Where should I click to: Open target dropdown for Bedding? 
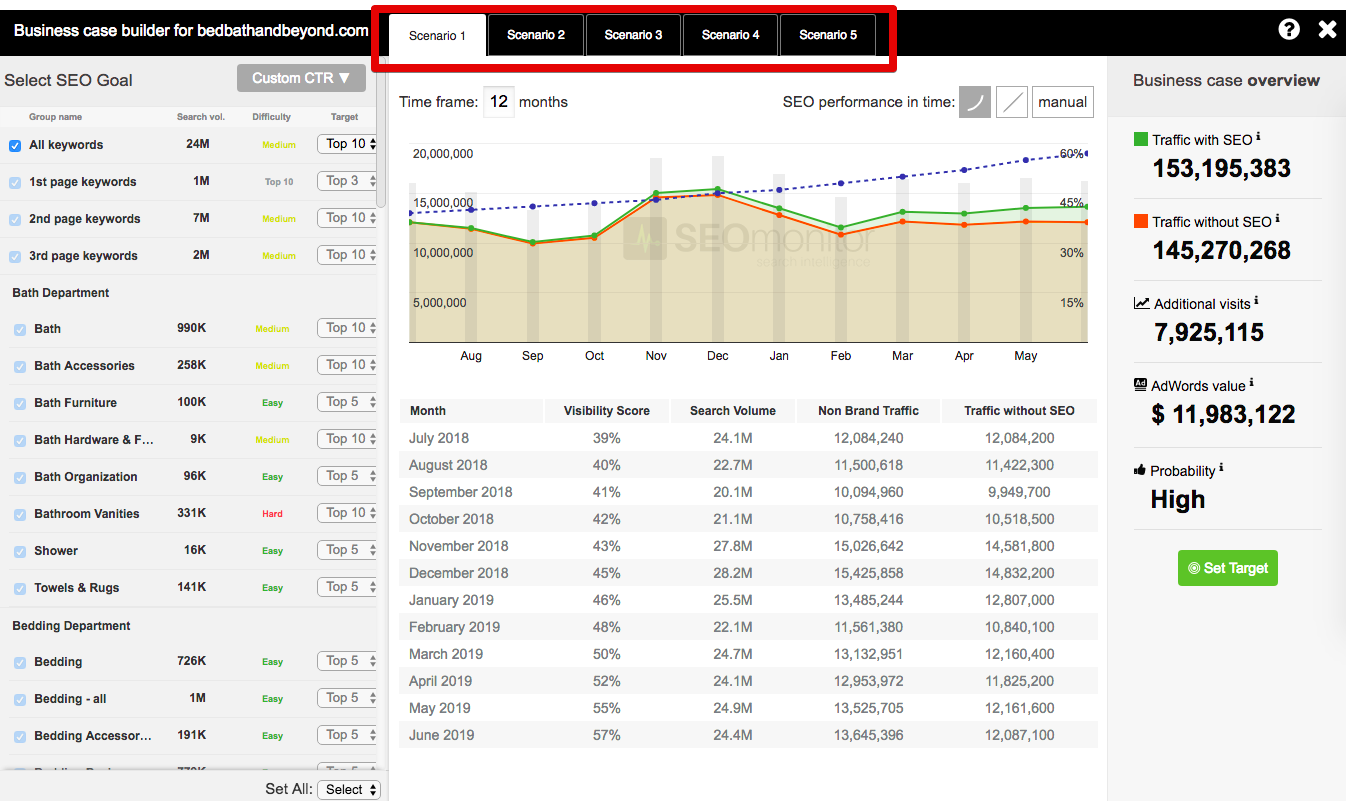click(347, 661)
